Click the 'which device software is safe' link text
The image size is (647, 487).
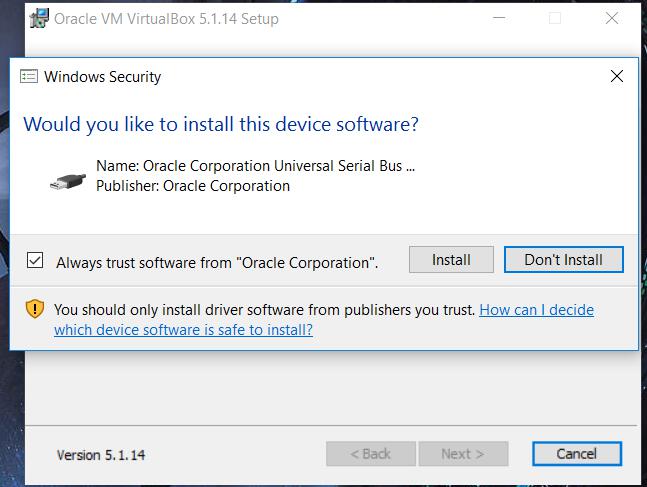click(x=183, y=330)
